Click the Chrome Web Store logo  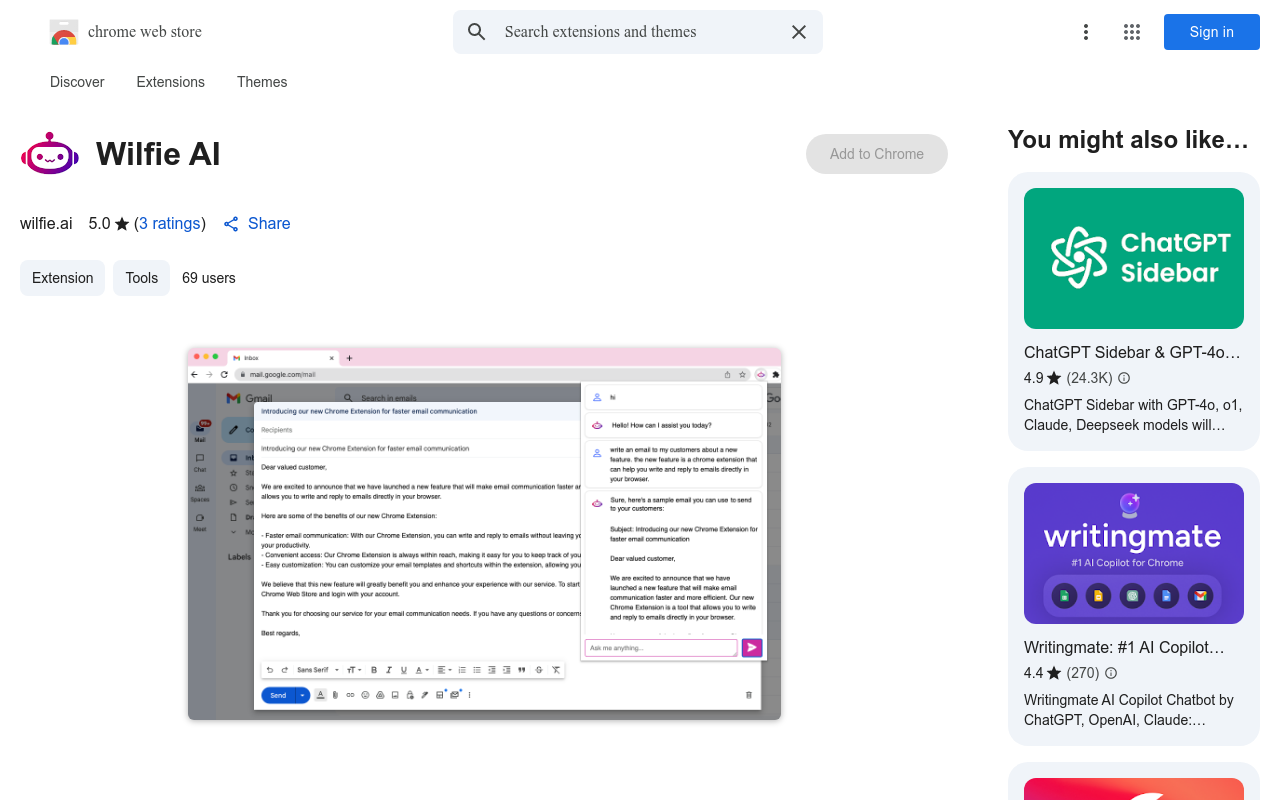click(x=64, y=32)
